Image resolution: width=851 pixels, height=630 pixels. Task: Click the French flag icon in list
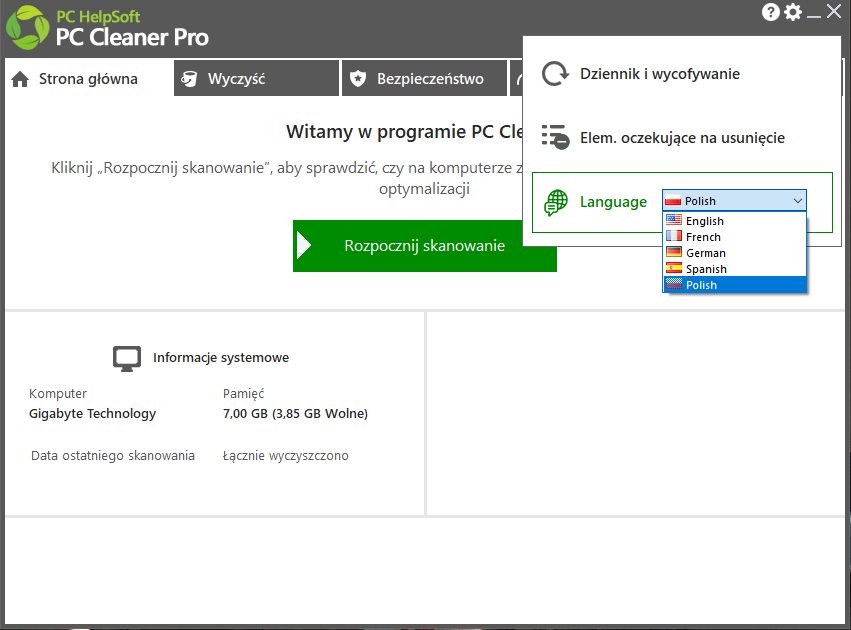pos(674,236)
